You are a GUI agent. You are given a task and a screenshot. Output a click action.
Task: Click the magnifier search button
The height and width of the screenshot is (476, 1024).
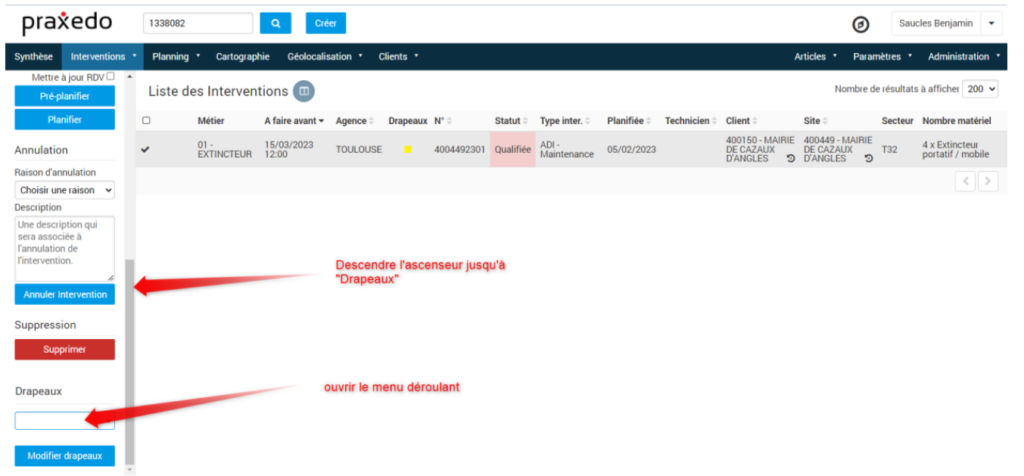[x=275, y=23]
